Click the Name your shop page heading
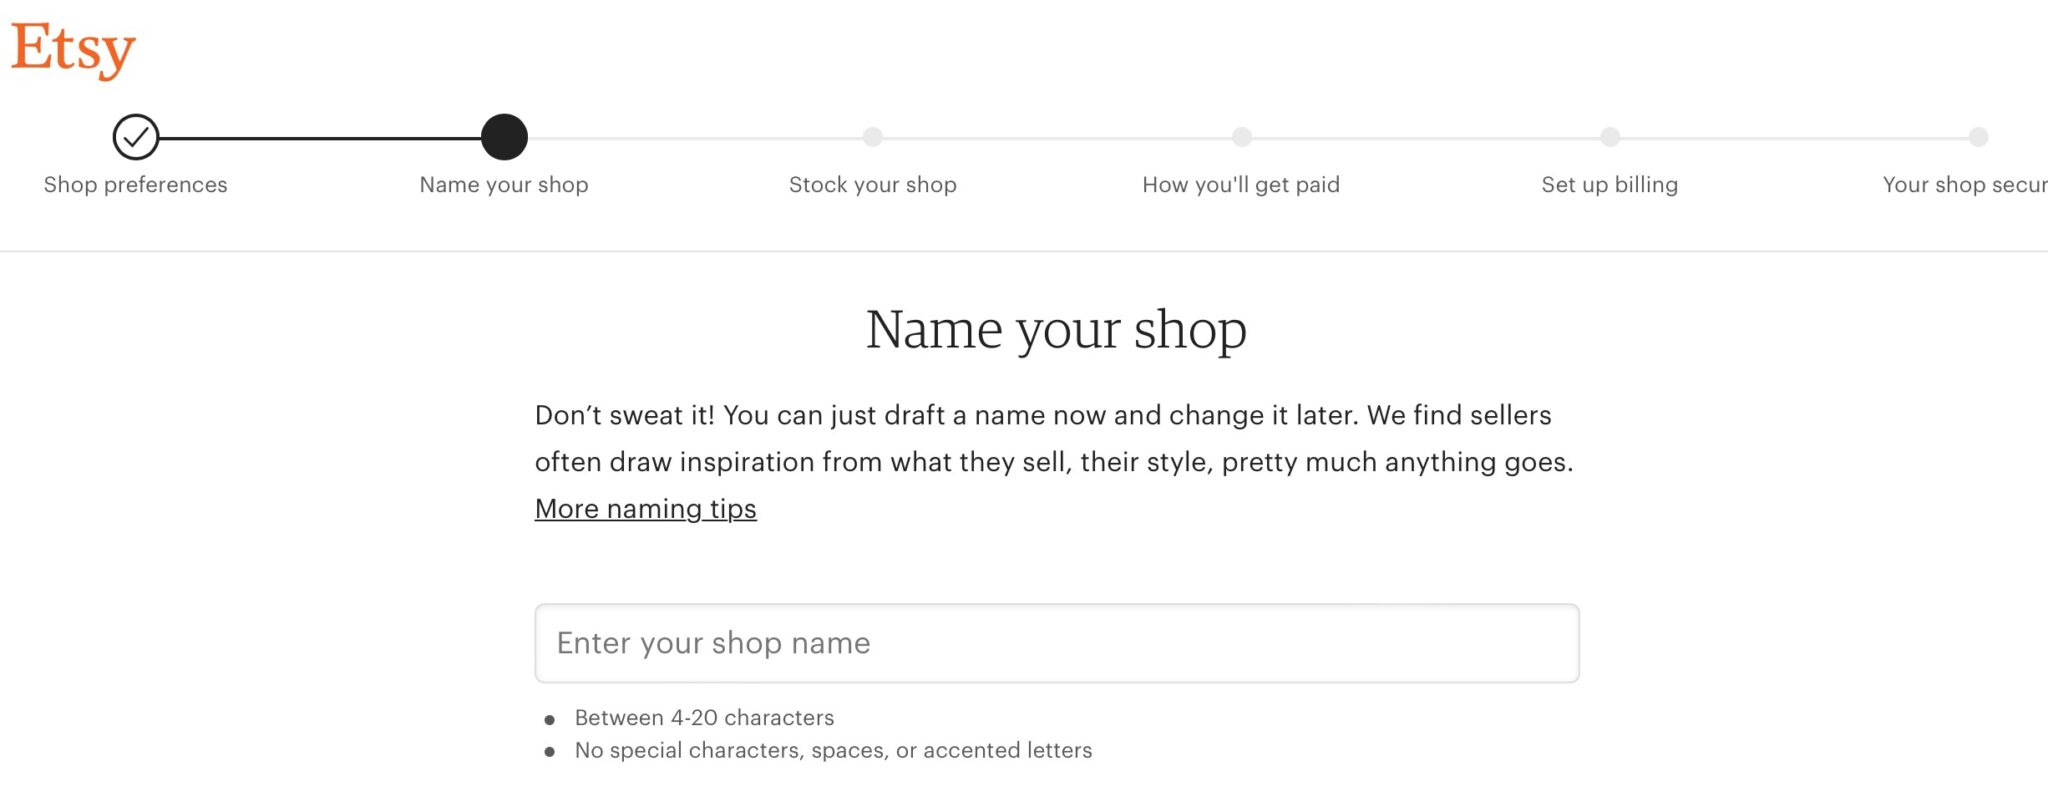This screenshot has width=2048, height=807. [x=1056, y=330]
